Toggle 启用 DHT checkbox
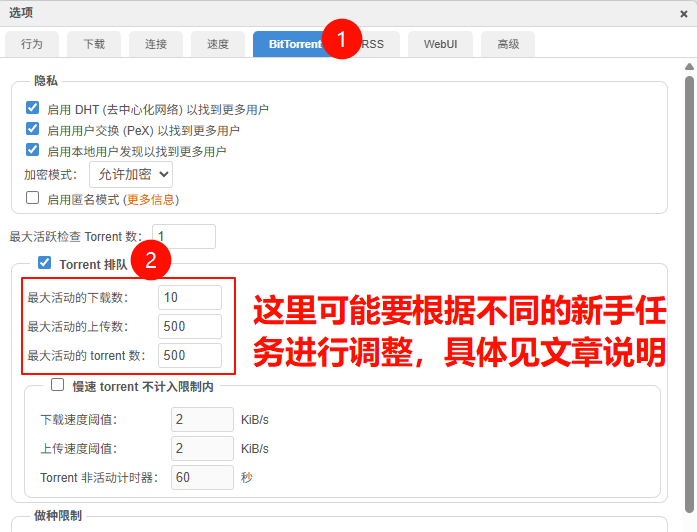This screenshot has height=532, width=697. pyautogui.click(x=32, y=108)
